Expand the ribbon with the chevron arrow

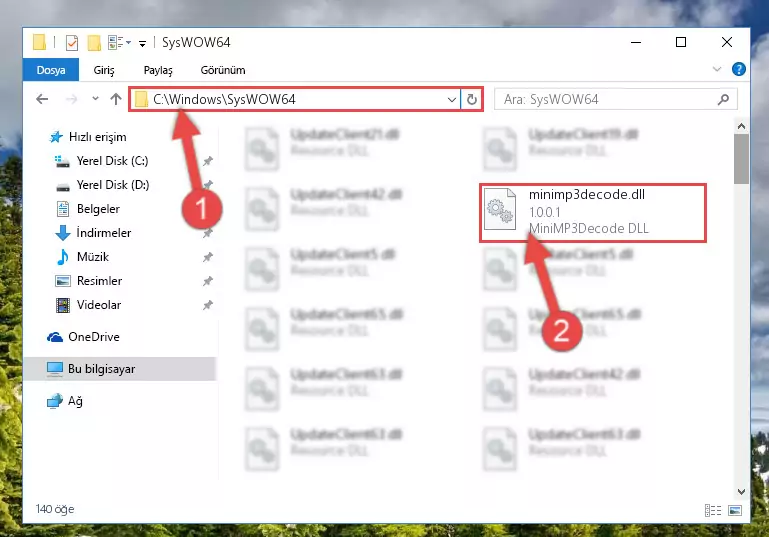[717, 69]
